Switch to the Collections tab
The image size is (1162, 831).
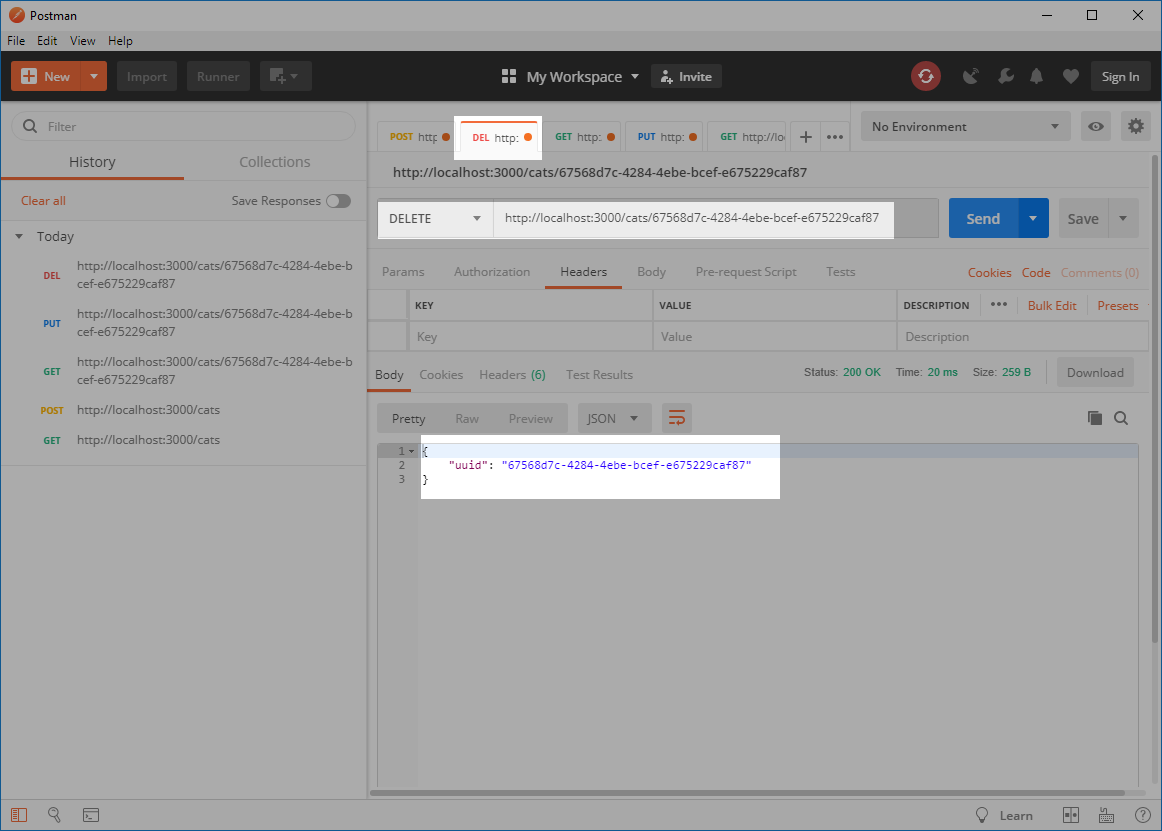pos(275,162)
